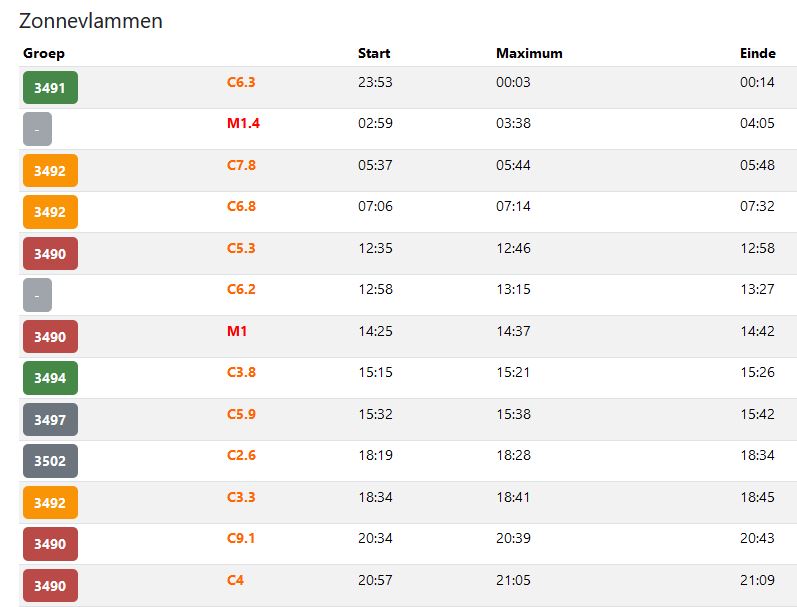This screenshot has width=797, height=607.
Task: Click the dash badge in M1.4 row
Action: 37,129
